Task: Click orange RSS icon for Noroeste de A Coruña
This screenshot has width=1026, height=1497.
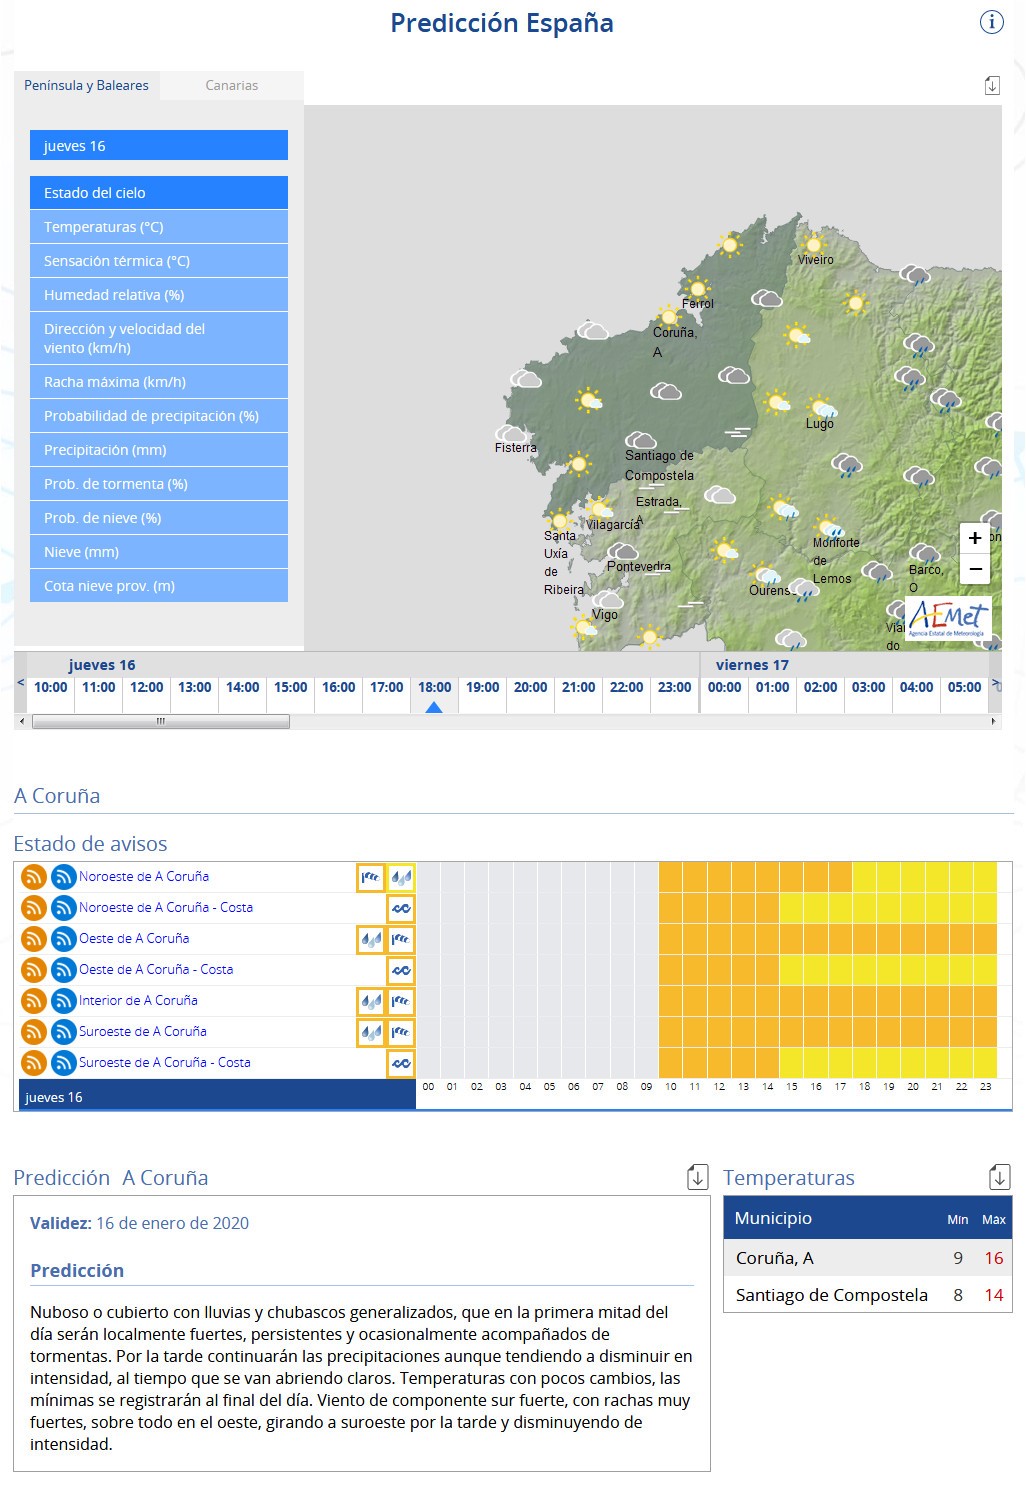Action: click(34, 877)
